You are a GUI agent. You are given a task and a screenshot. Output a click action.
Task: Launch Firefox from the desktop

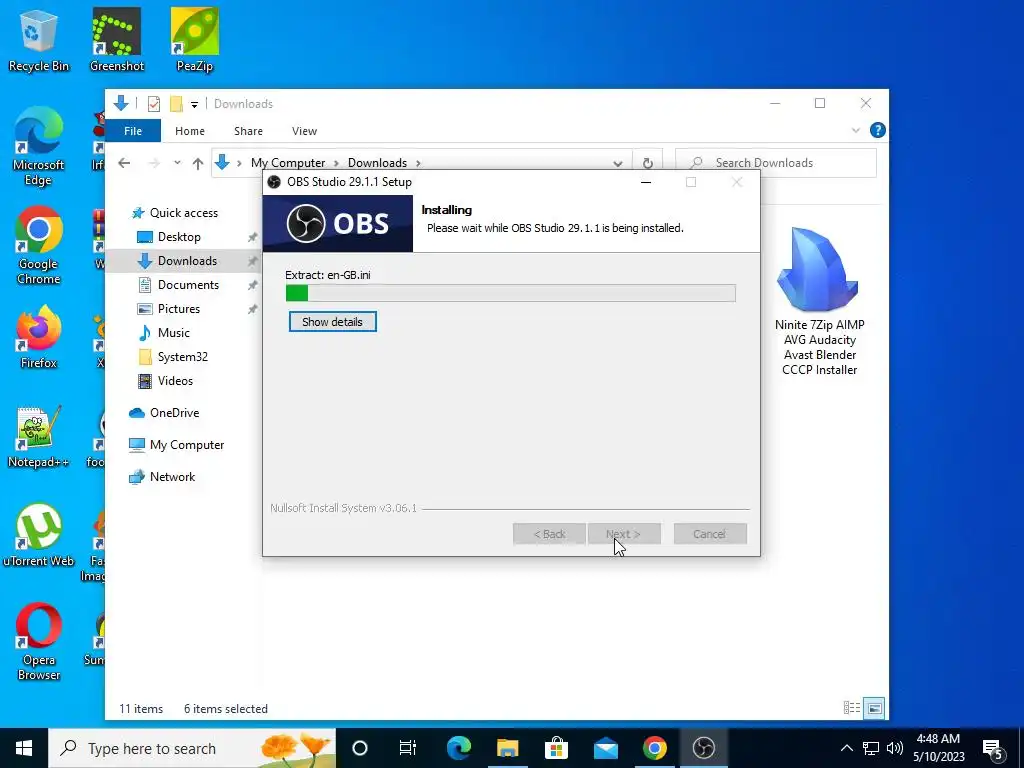[38, 338]
